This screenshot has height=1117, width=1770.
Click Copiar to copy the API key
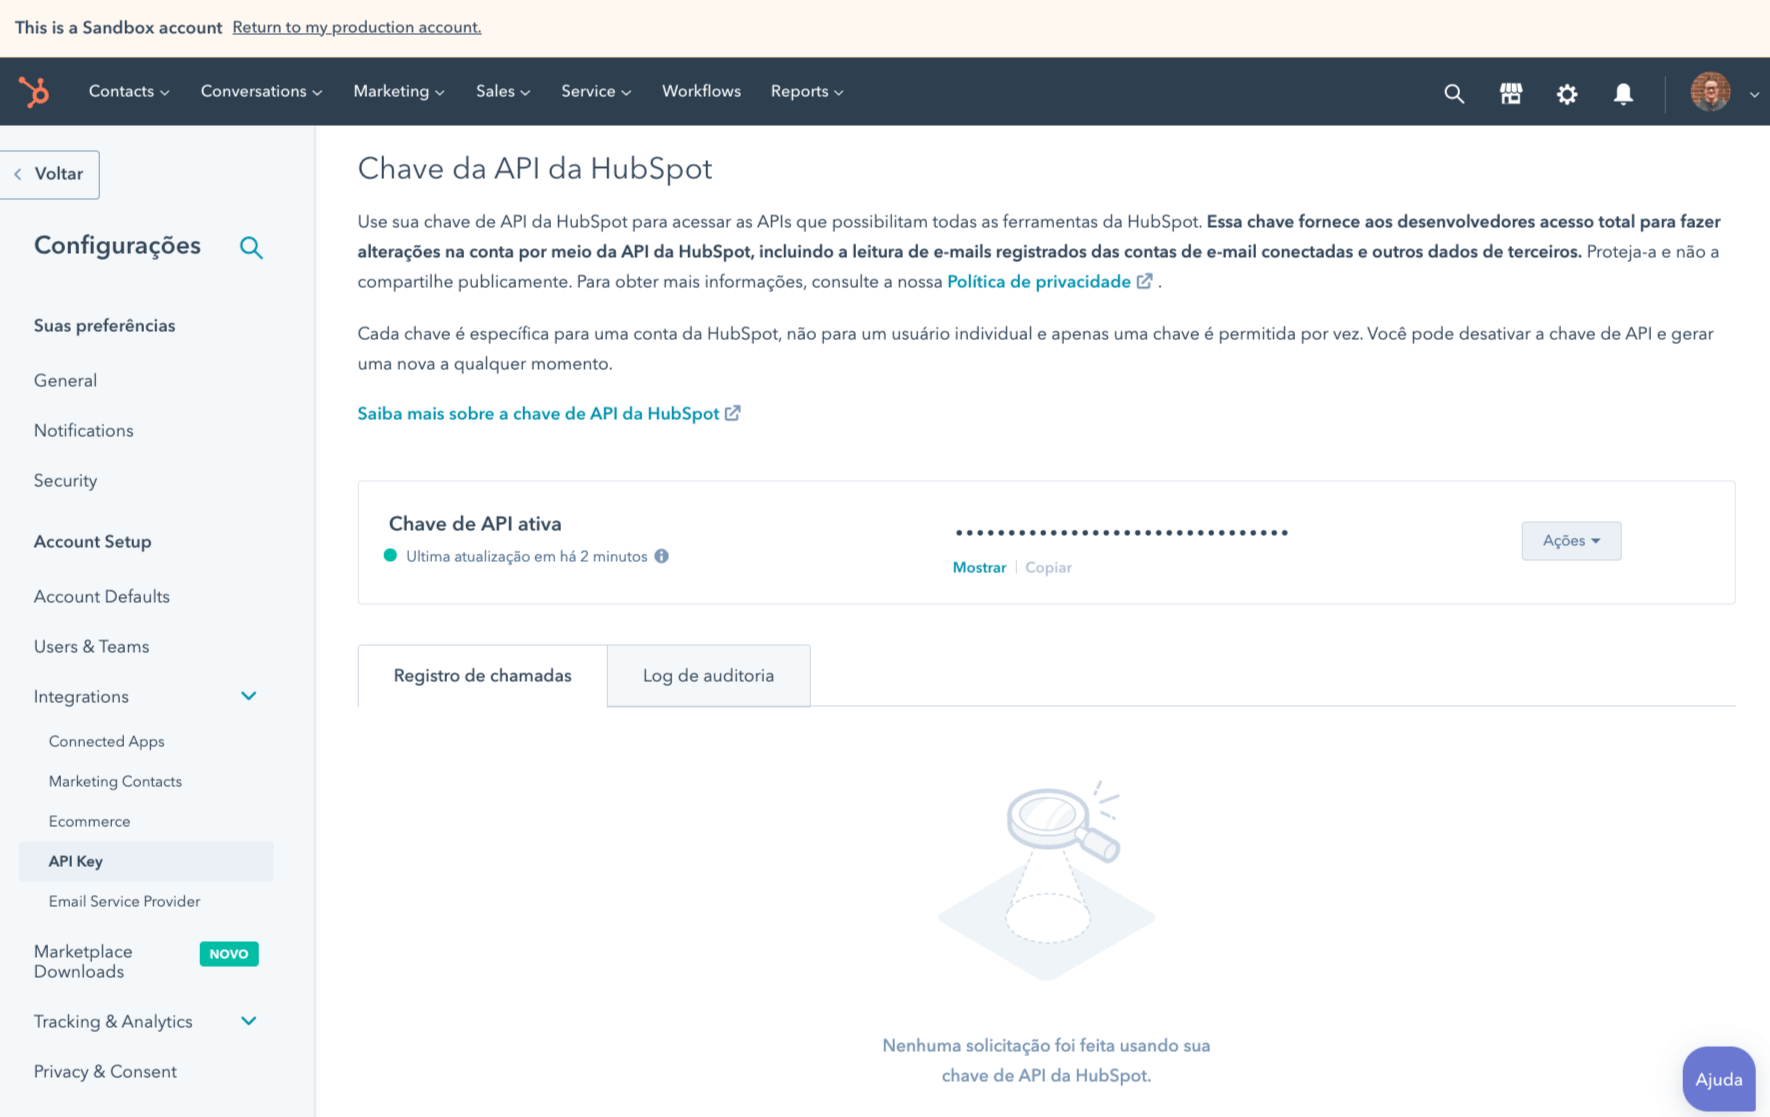pyautogui.click(x=1048, y=567)
